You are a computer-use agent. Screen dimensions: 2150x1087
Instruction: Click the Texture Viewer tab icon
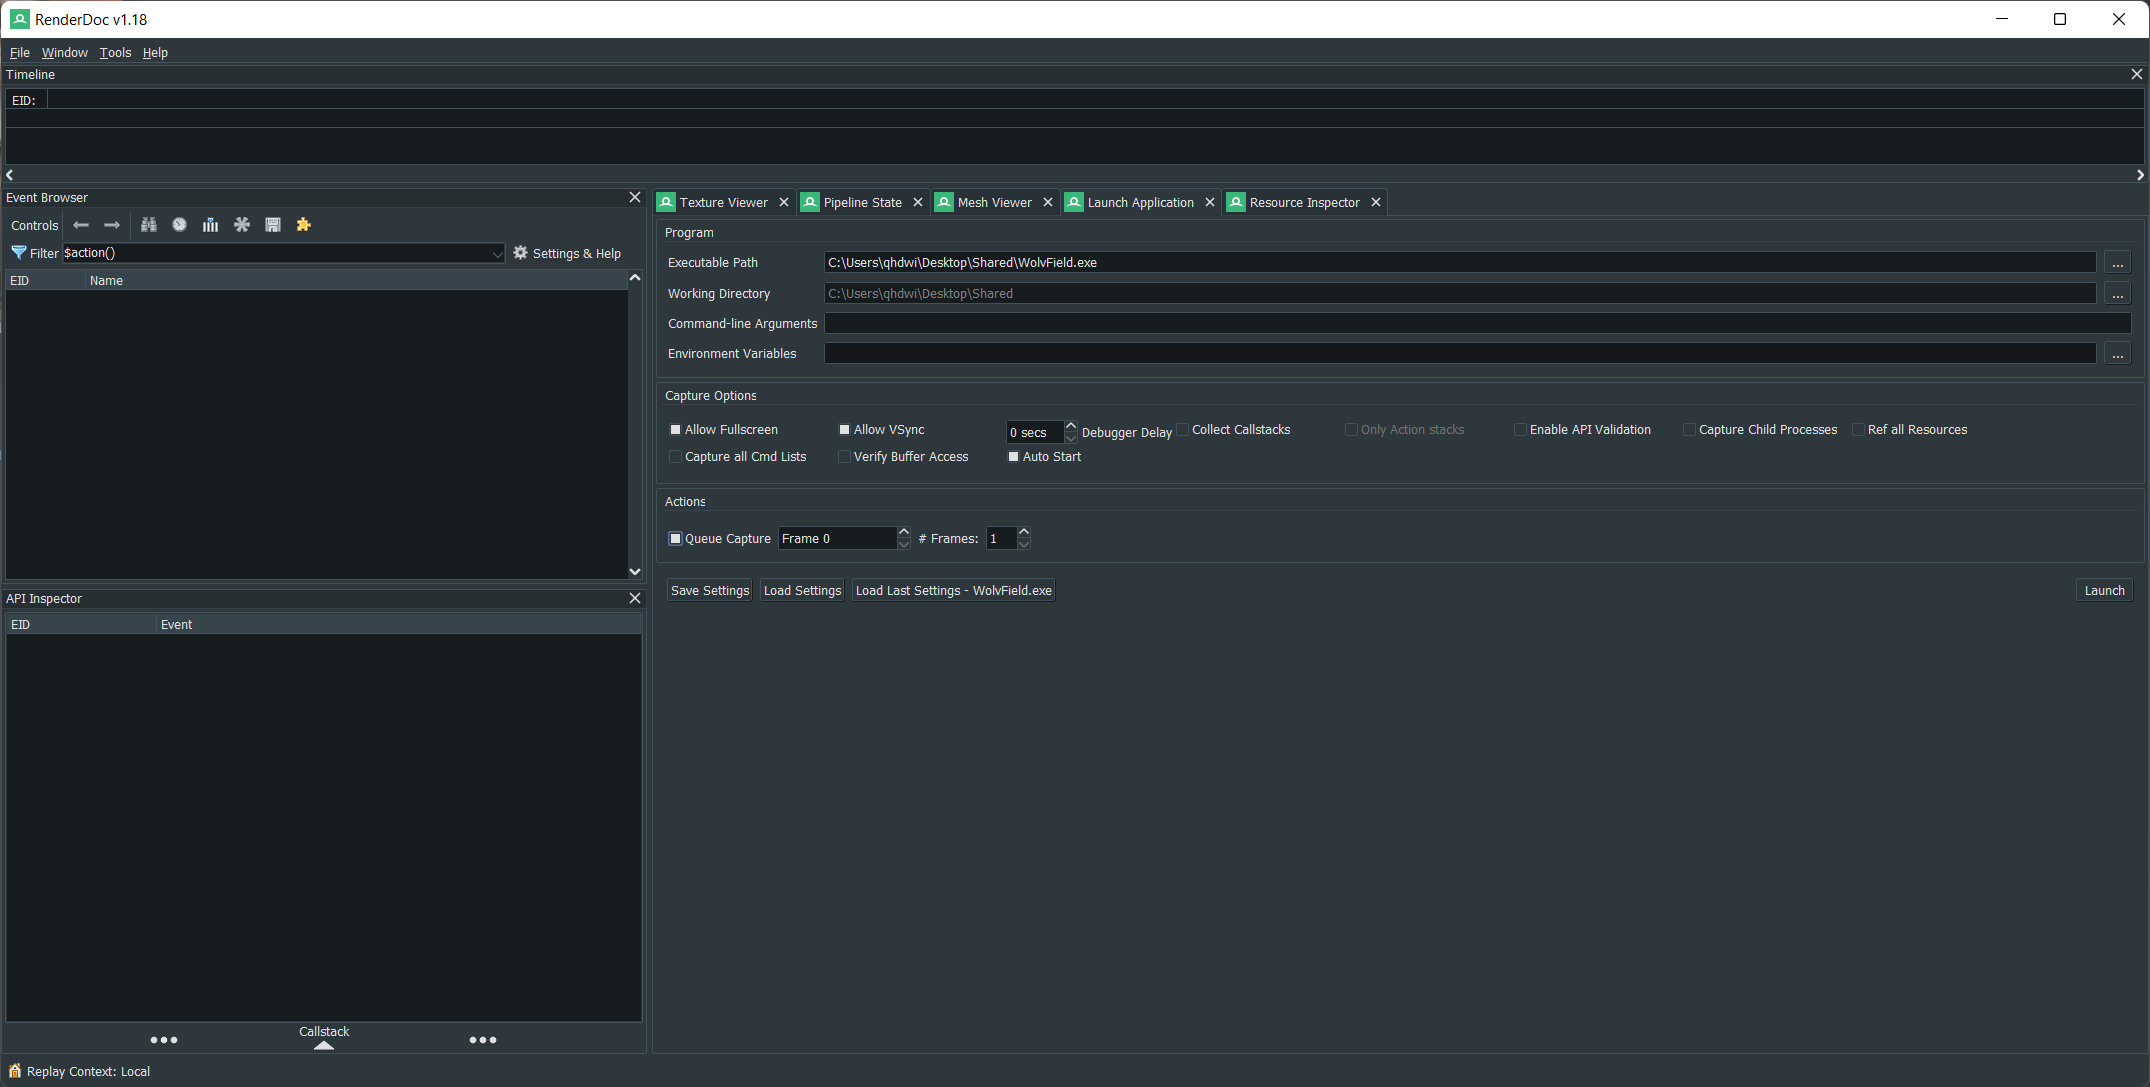point(666,202)
